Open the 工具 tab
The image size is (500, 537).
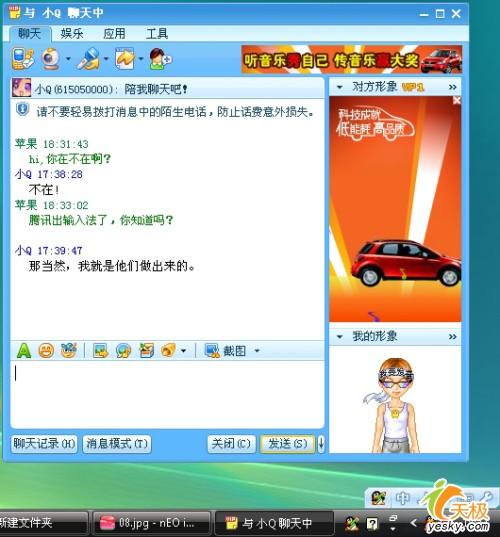(157, 34)
